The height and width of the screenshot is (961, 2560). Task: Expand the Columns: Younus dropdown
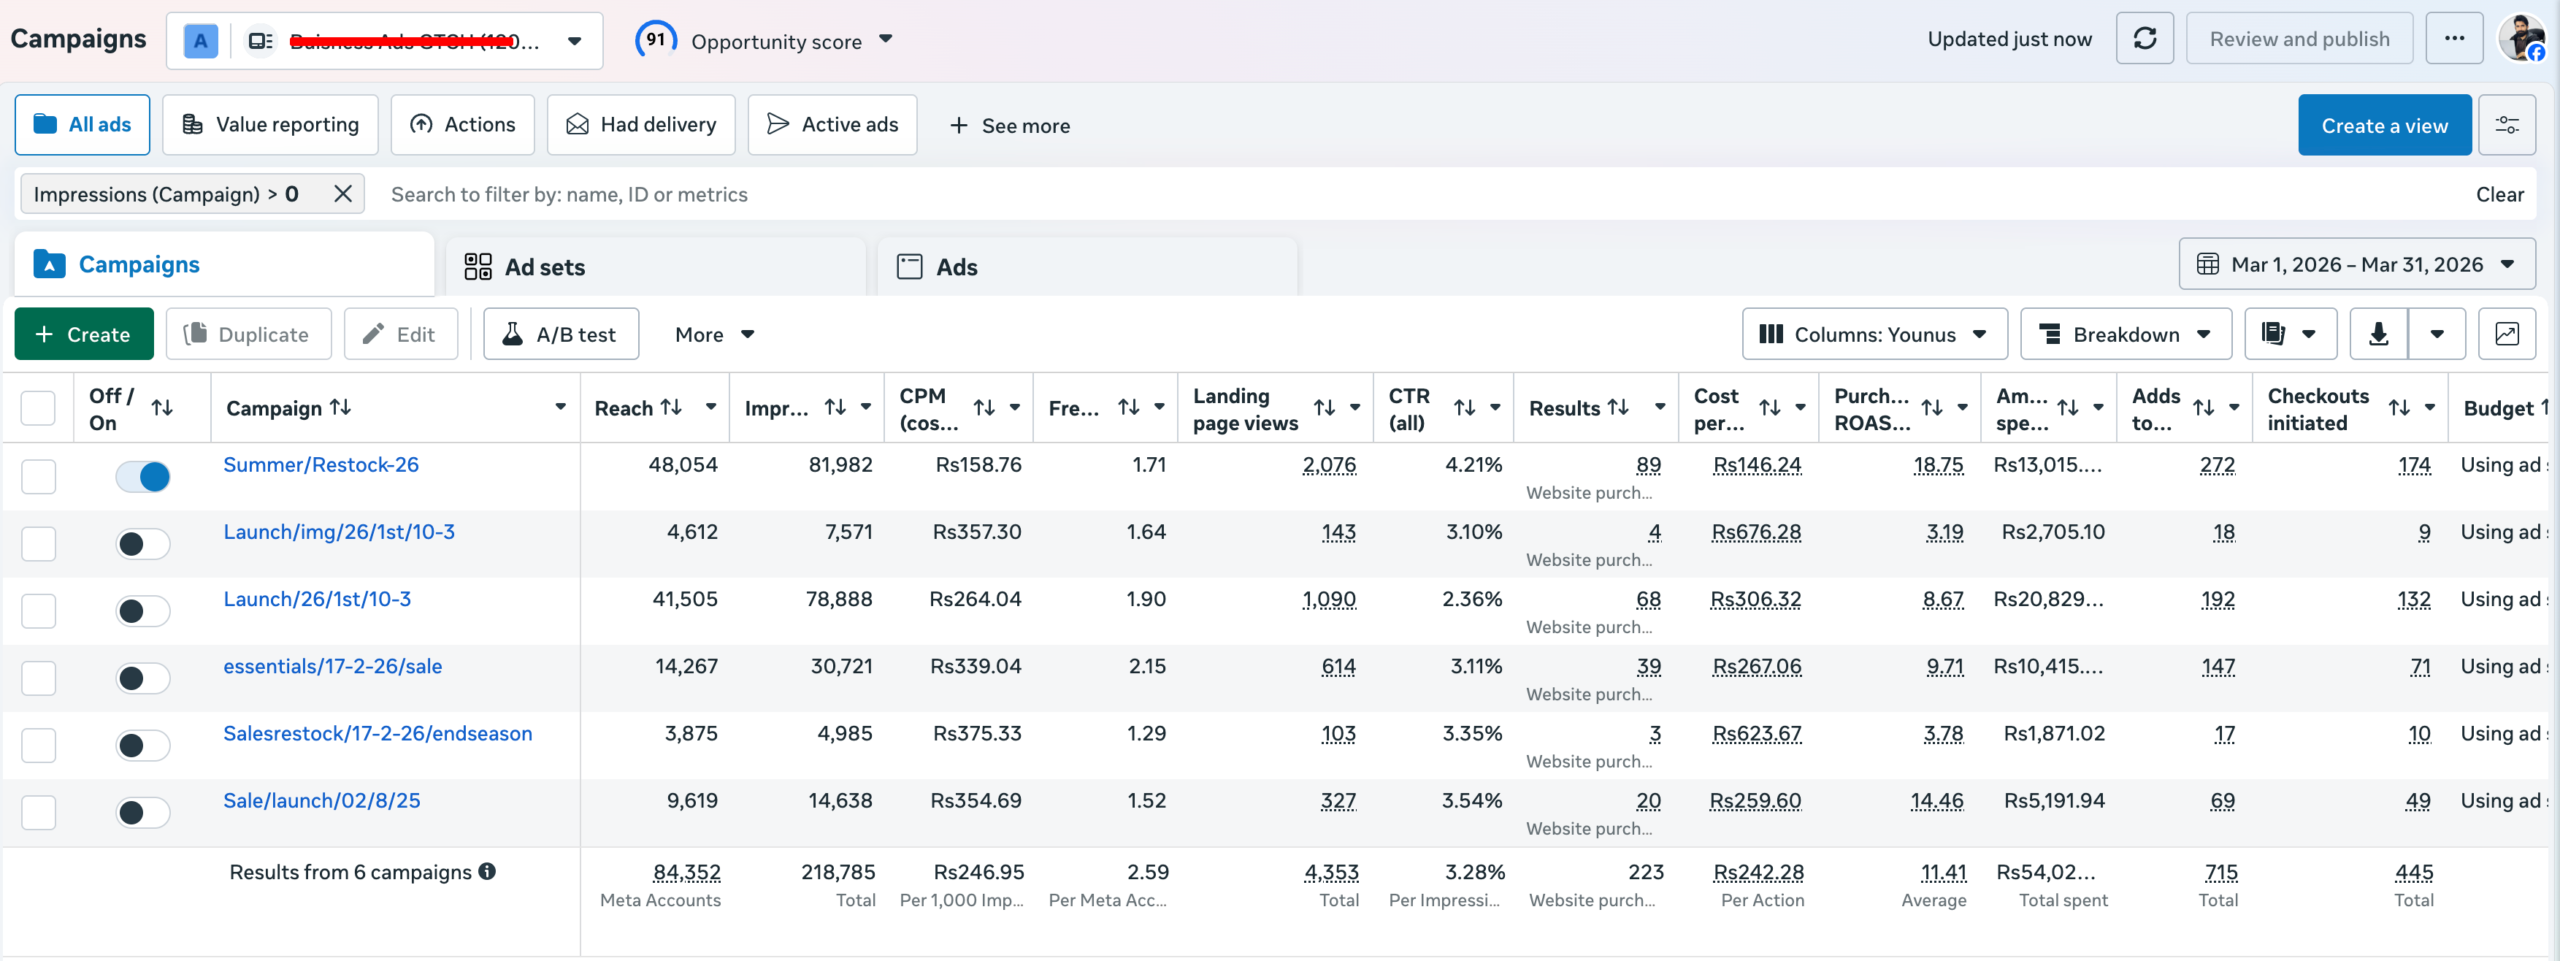1874,334
